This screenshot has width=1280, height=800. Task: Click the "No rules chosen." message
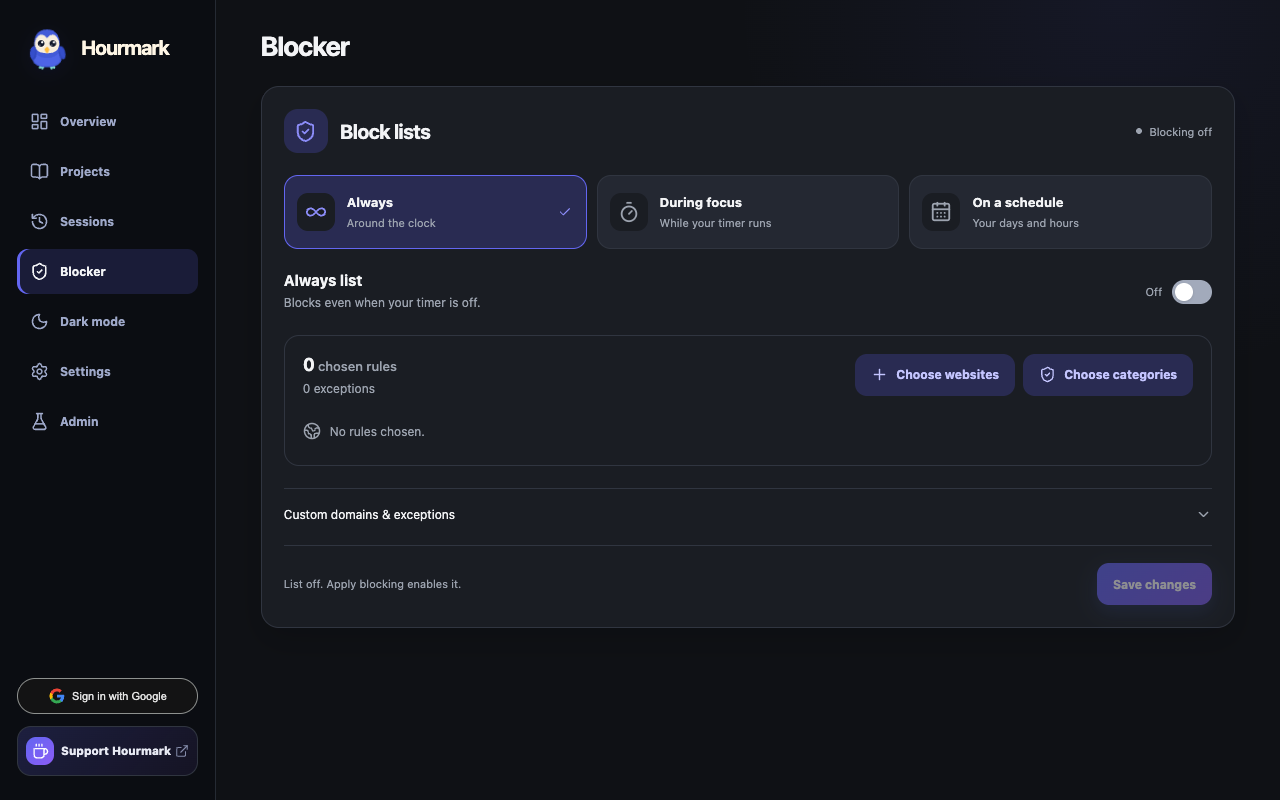pos(377,432)
